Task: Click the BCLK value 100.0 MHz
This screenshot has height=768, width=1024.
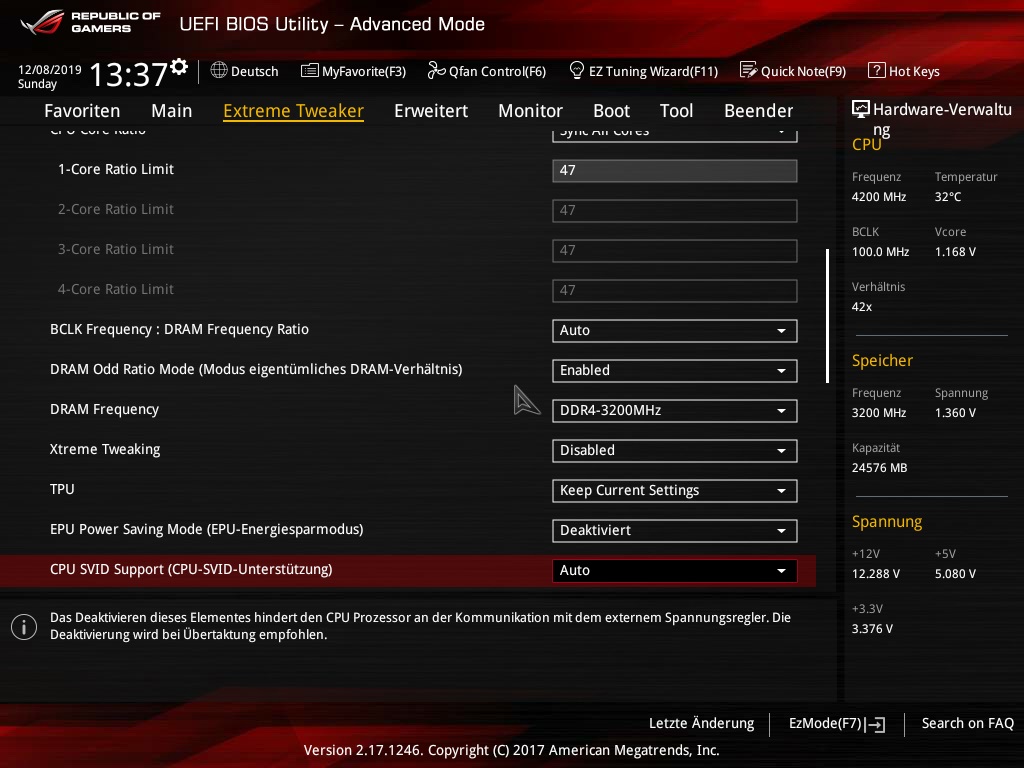Action: [880, 251]
